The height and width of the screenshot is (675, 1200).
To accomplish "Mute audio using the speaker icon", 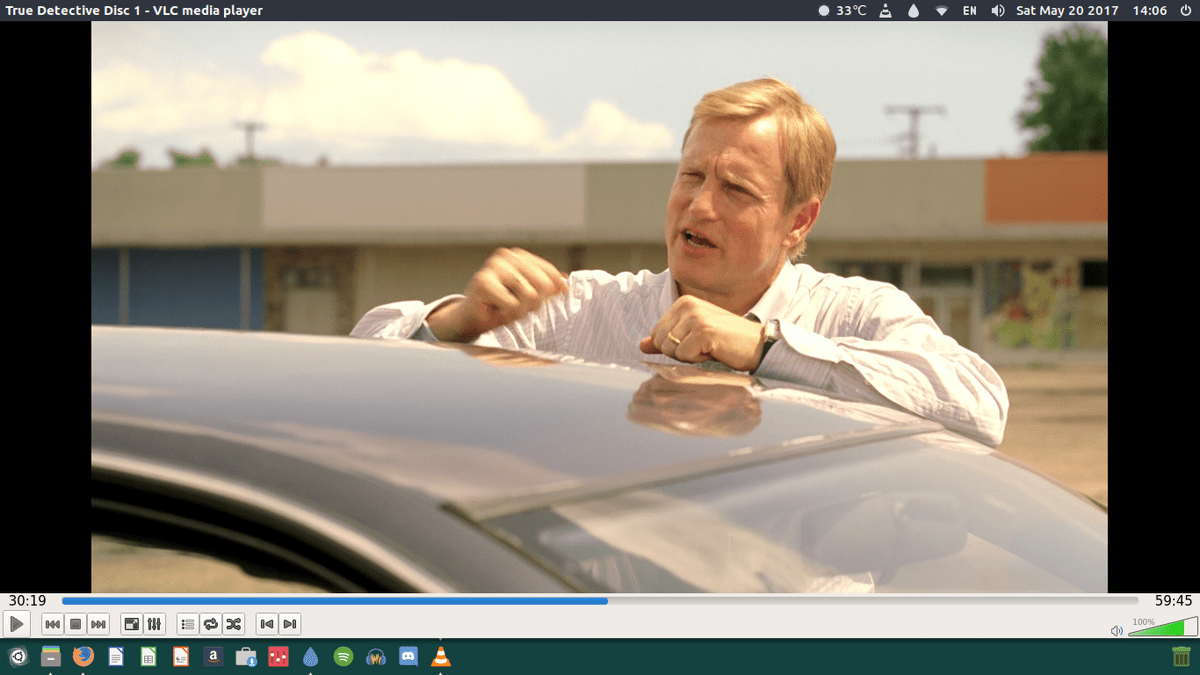I will (x=1117, y=631).
